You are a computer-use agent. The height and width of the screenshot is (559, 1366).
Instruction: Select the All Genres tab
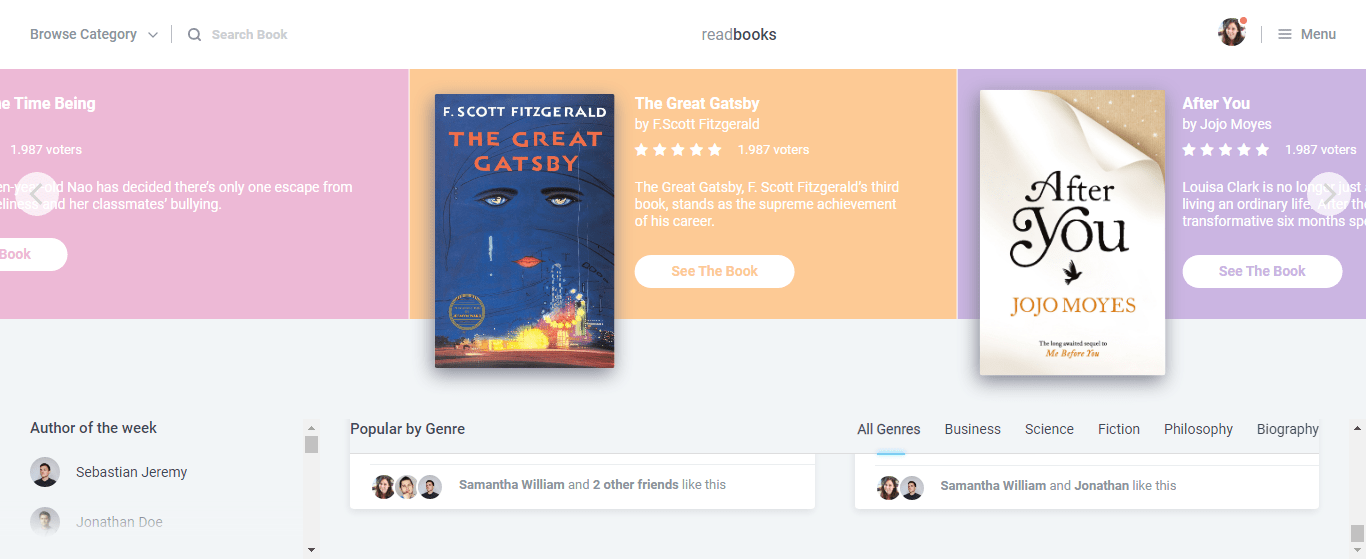(888, 429)
